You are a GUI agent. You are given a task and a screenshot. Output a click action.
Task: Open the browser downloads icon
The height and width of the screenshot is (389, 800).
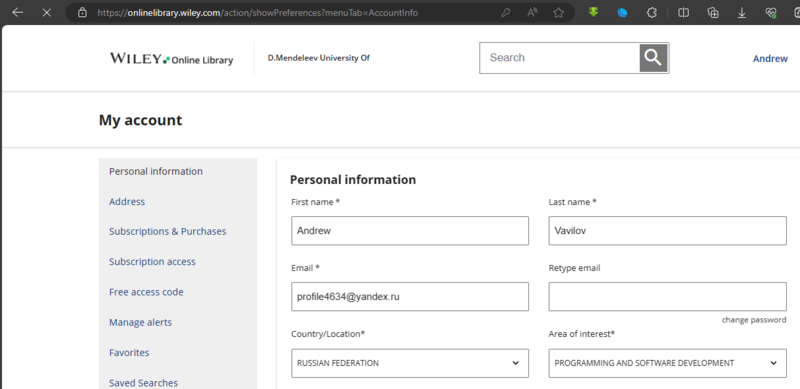tap(742, 13)
